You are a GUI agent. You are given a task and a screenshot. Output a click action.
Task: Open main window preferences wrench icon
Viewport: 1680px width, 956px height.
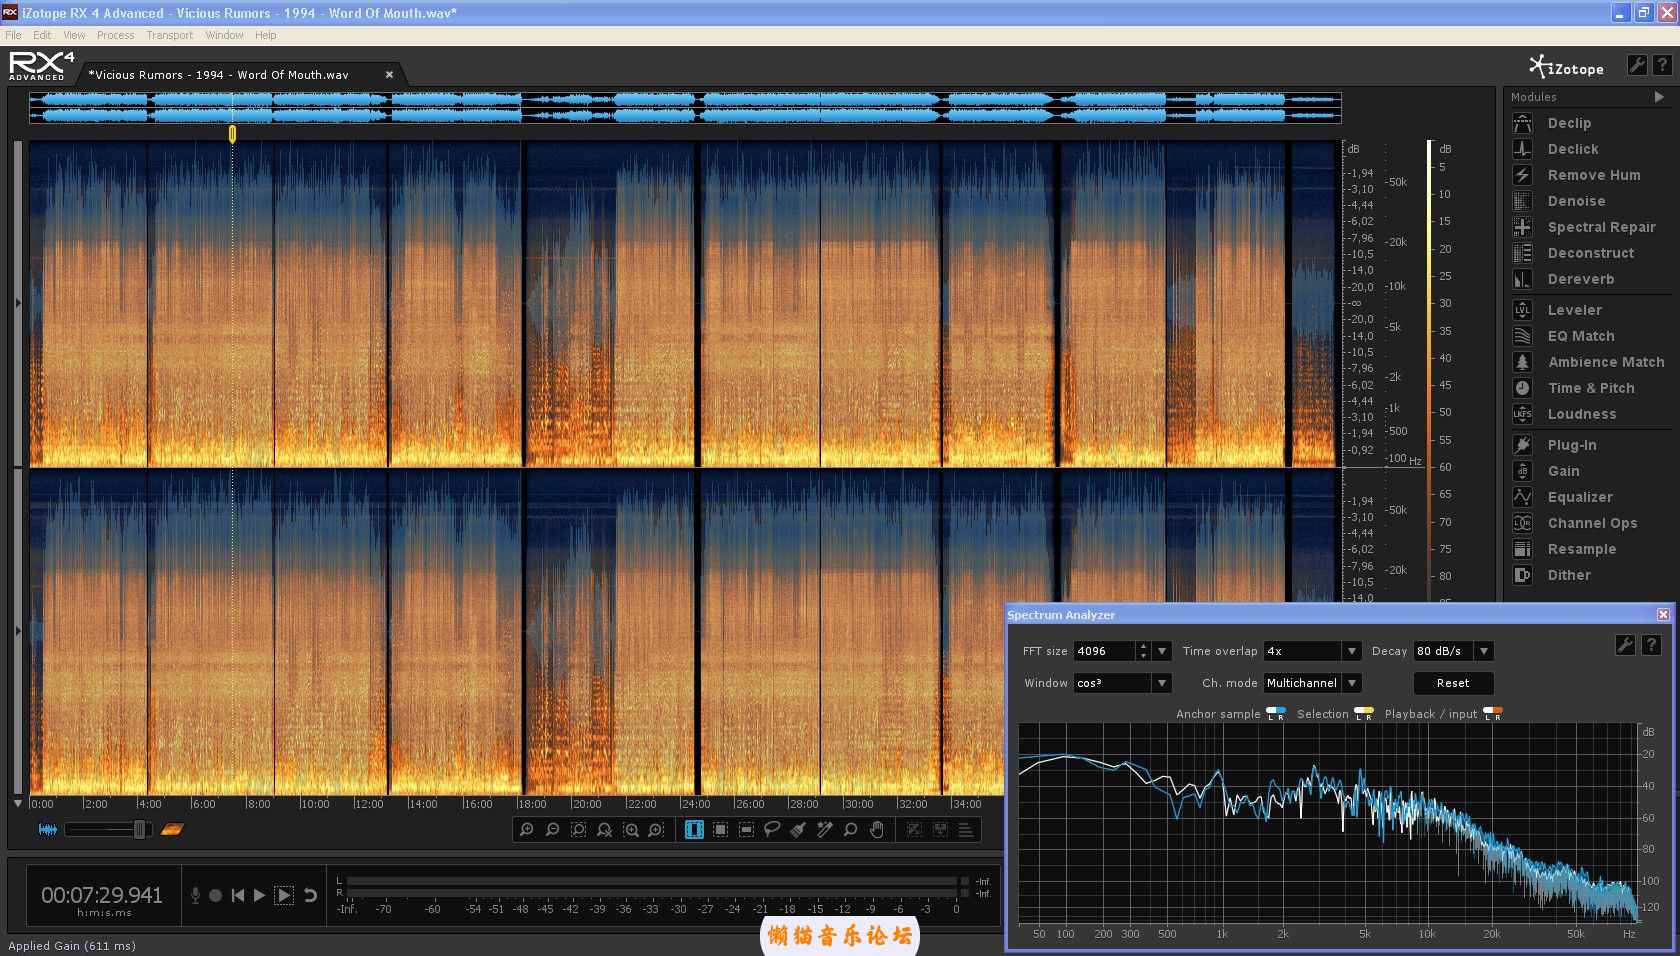click(x=1637, y=65)
